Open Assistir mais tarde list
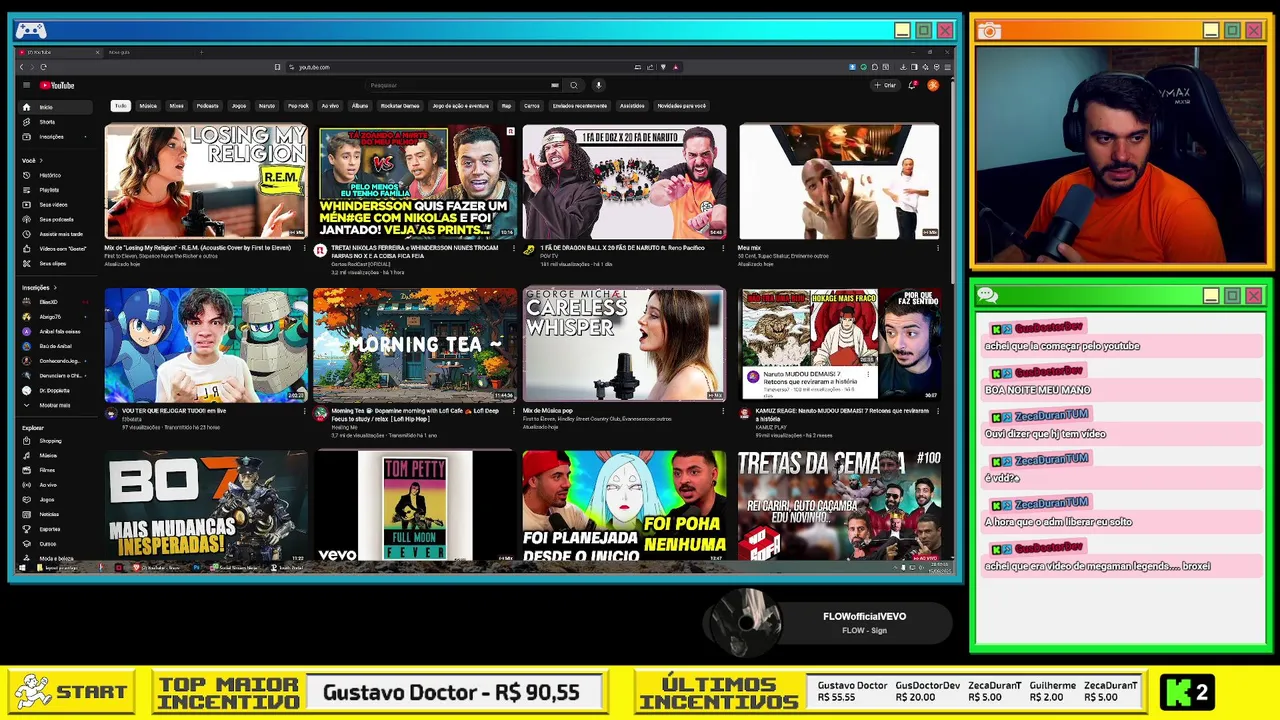The image size is (1280, 720). click(55, 234)
